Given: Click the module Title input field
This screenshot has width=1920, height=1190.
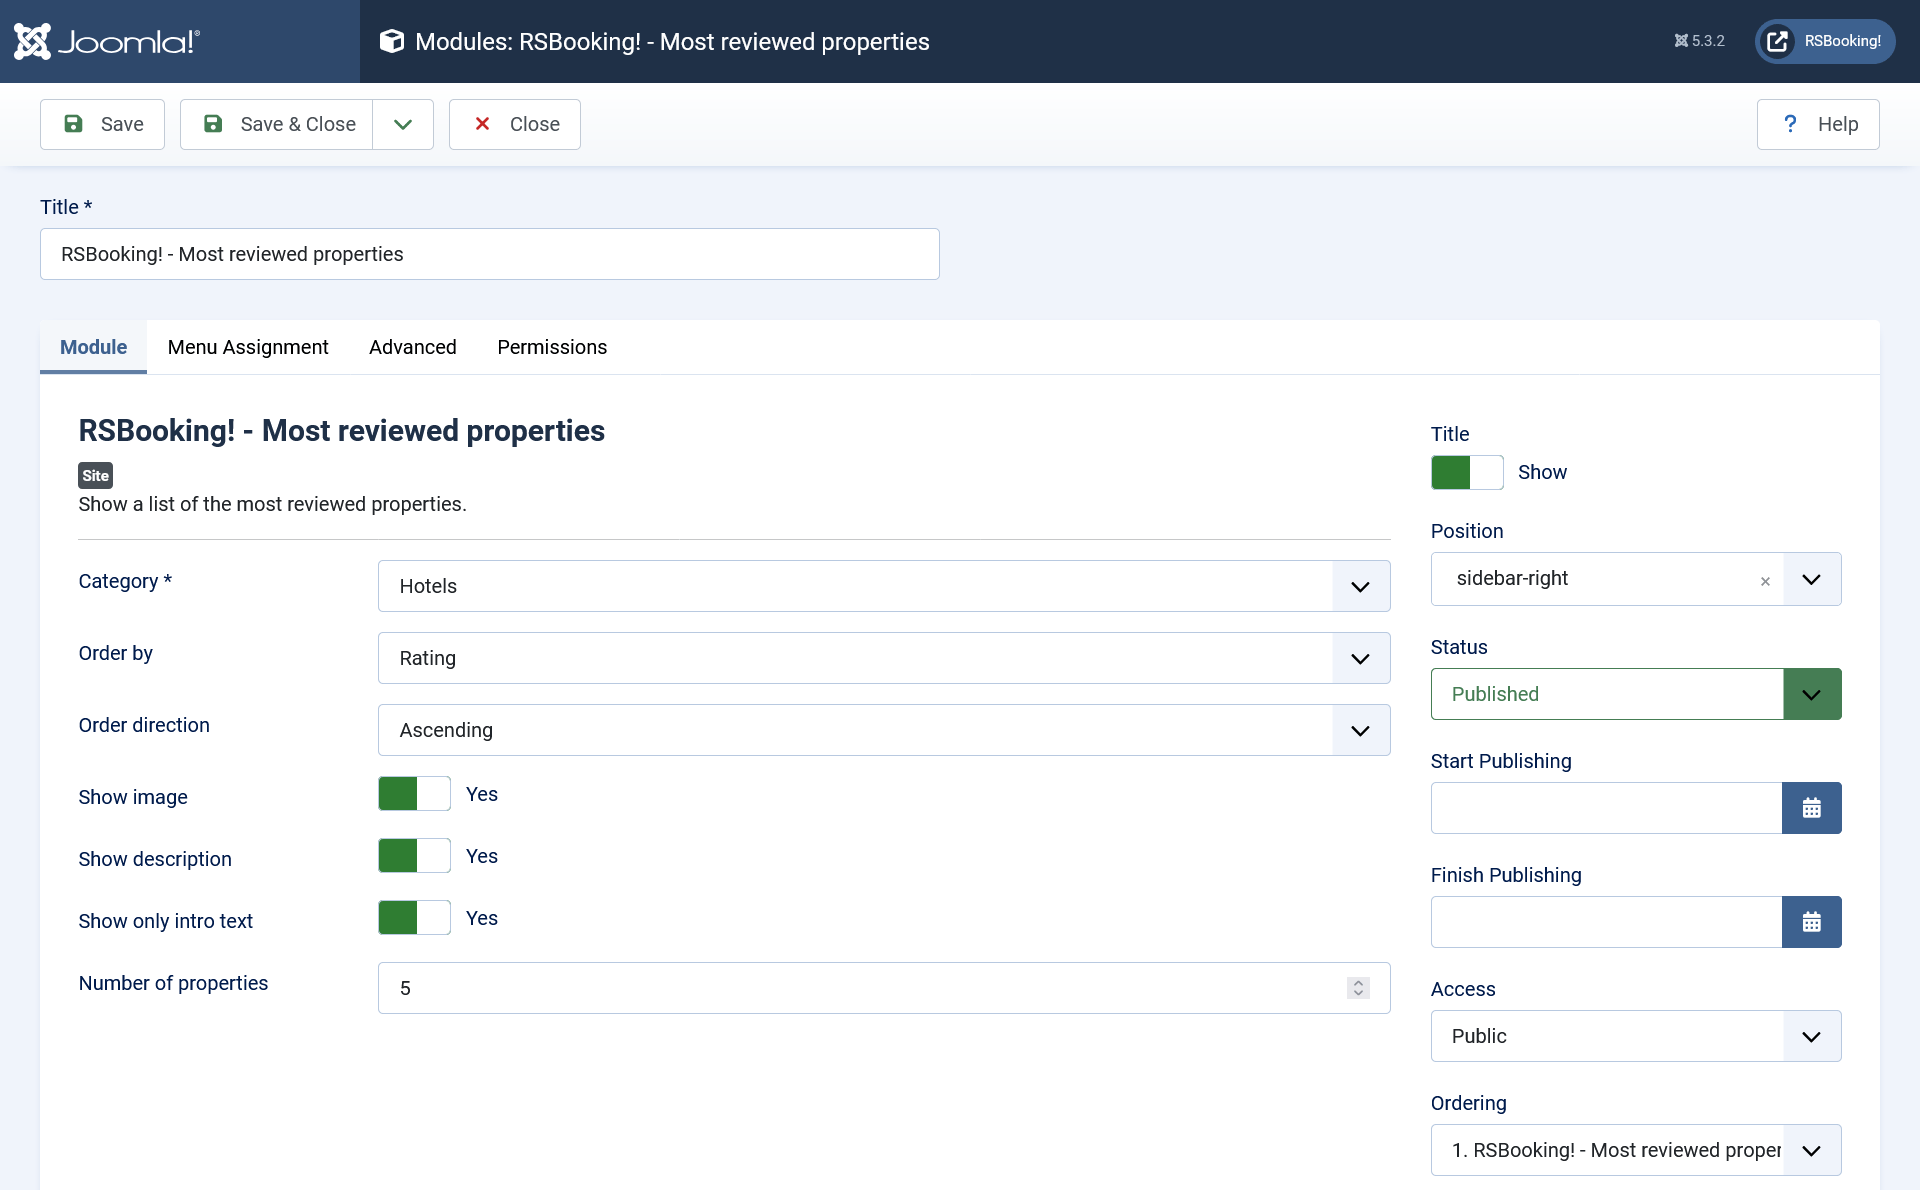Looking at the screenshot, I should tap(490, 254).
